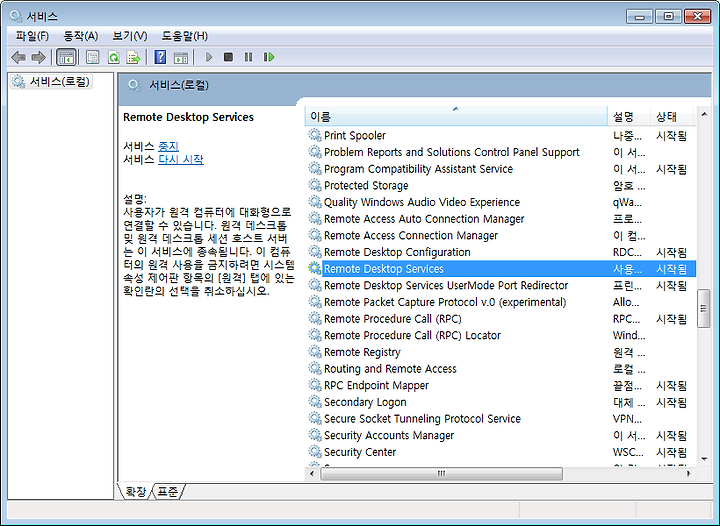Select Remote Desktop Services UserMode Port Redirector

(x=501, y=285)
